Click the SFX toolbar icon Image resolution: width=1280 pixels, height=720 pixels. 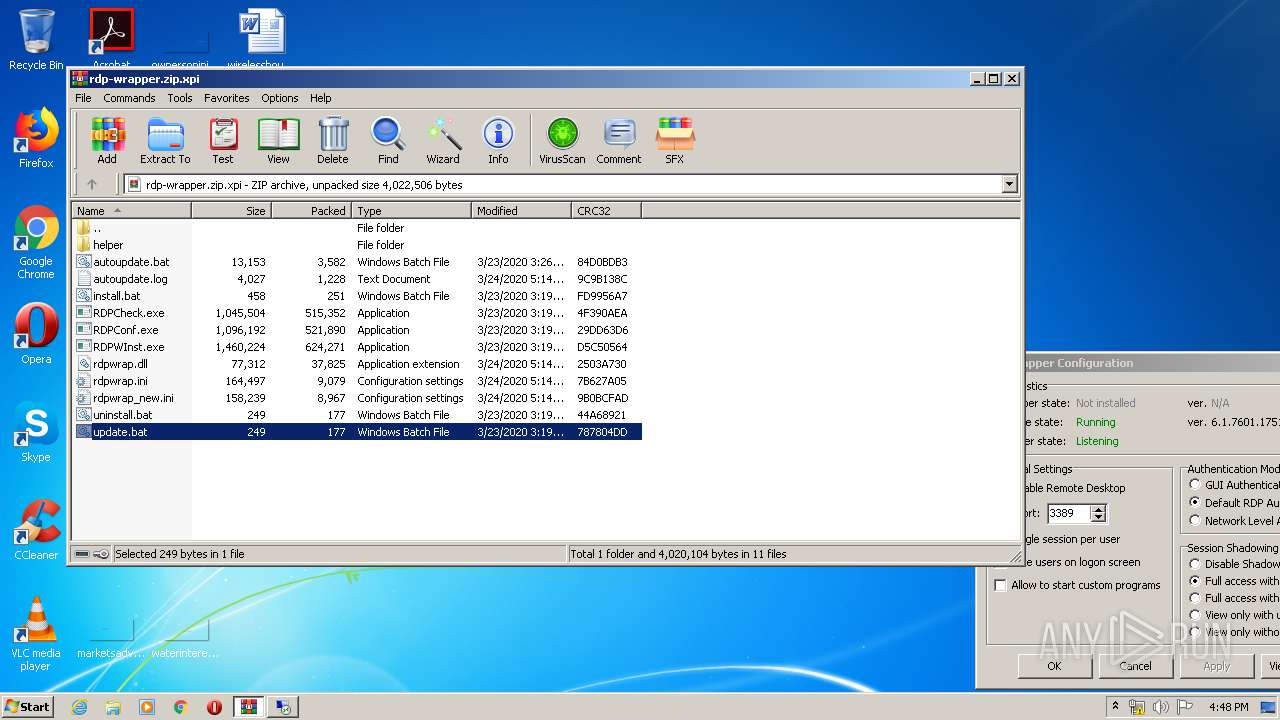(x=675, y=140)
